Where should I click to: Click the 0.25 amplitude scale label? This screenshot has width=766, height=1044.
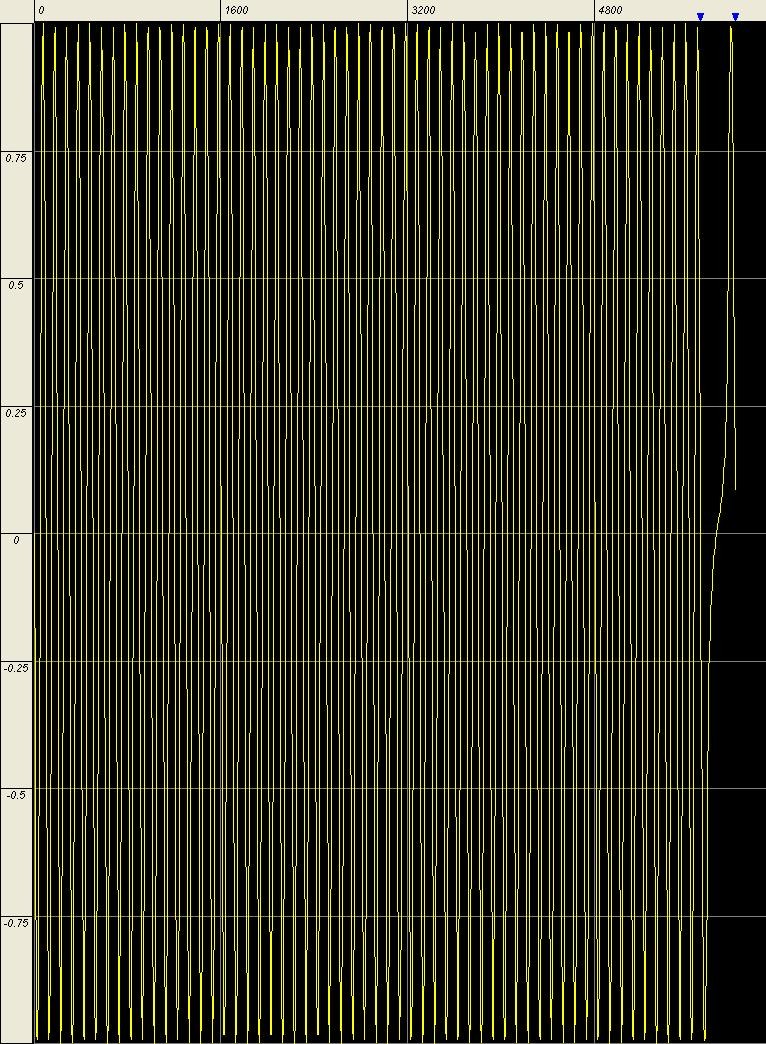[x=16, y=413]
